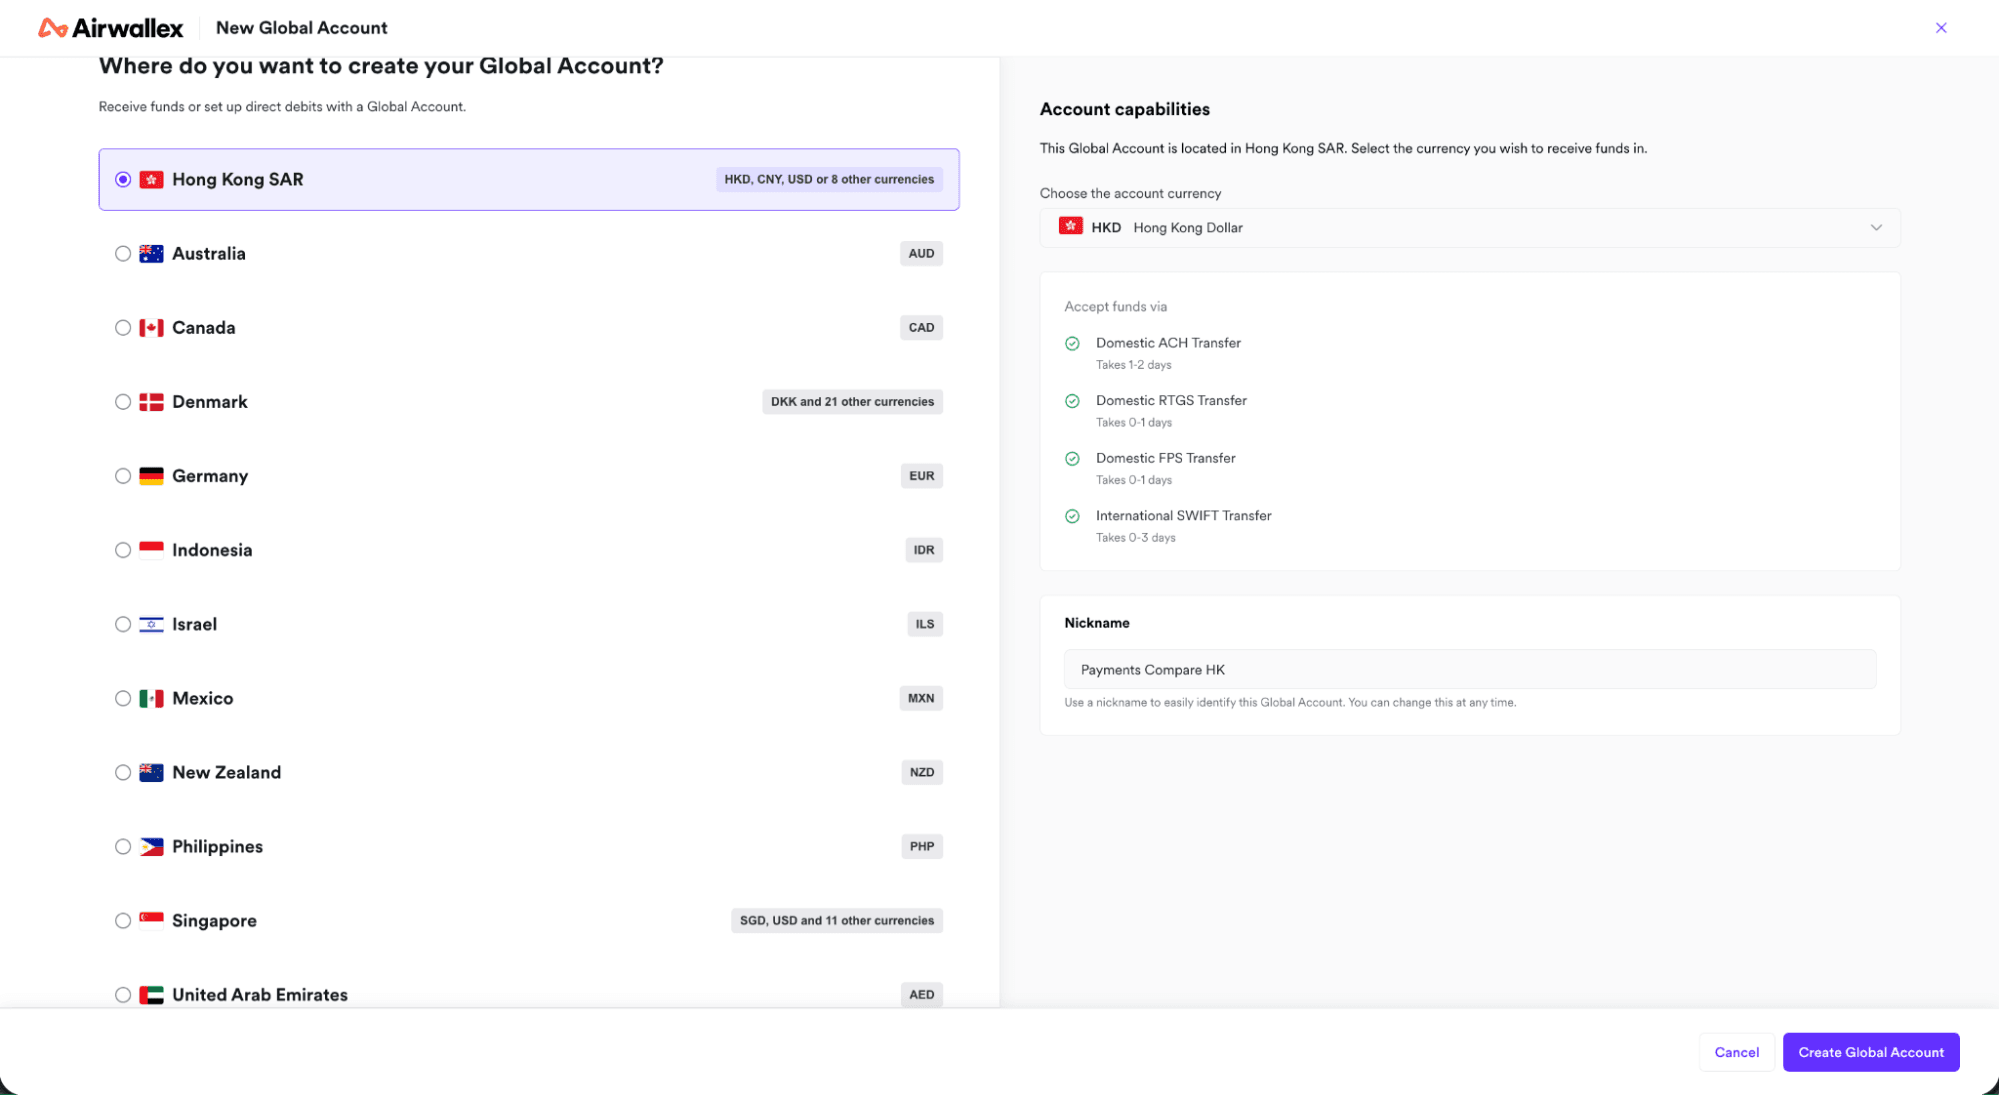The height and width of the screenshot is (1096, 1999).
Task: Click the Indonesia flag icon
Action: pos(151,550)
